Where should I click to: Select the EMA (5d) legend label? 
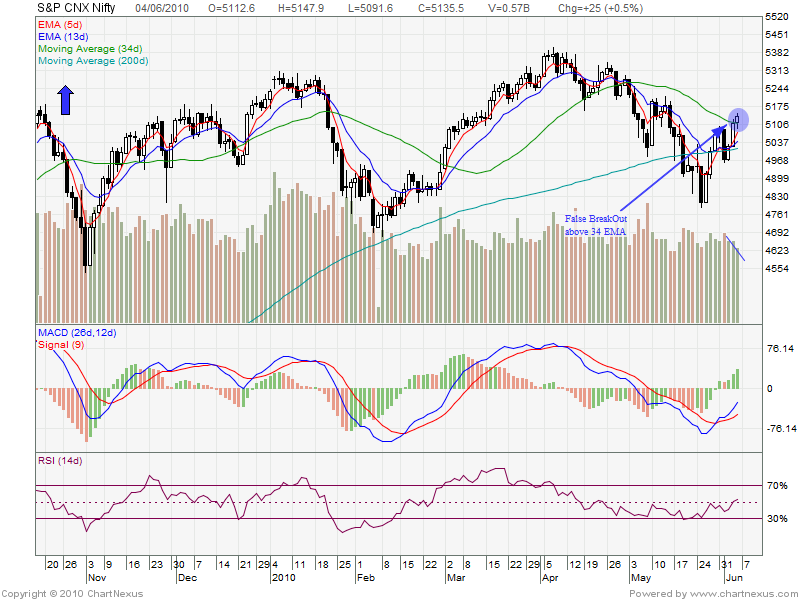click(60, 24)
